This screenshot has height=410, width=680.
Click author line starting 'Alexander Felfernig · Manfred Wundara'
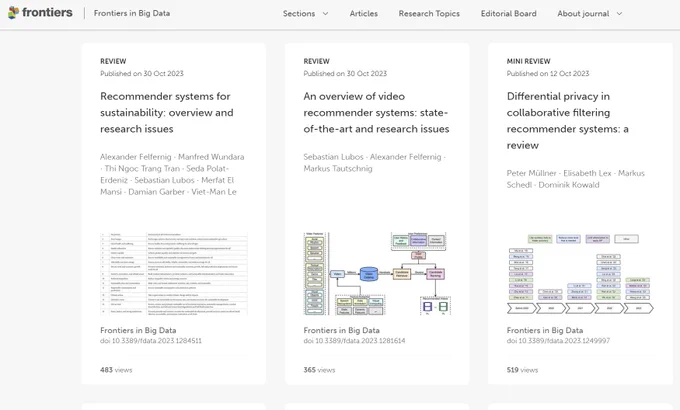(172, 157)
